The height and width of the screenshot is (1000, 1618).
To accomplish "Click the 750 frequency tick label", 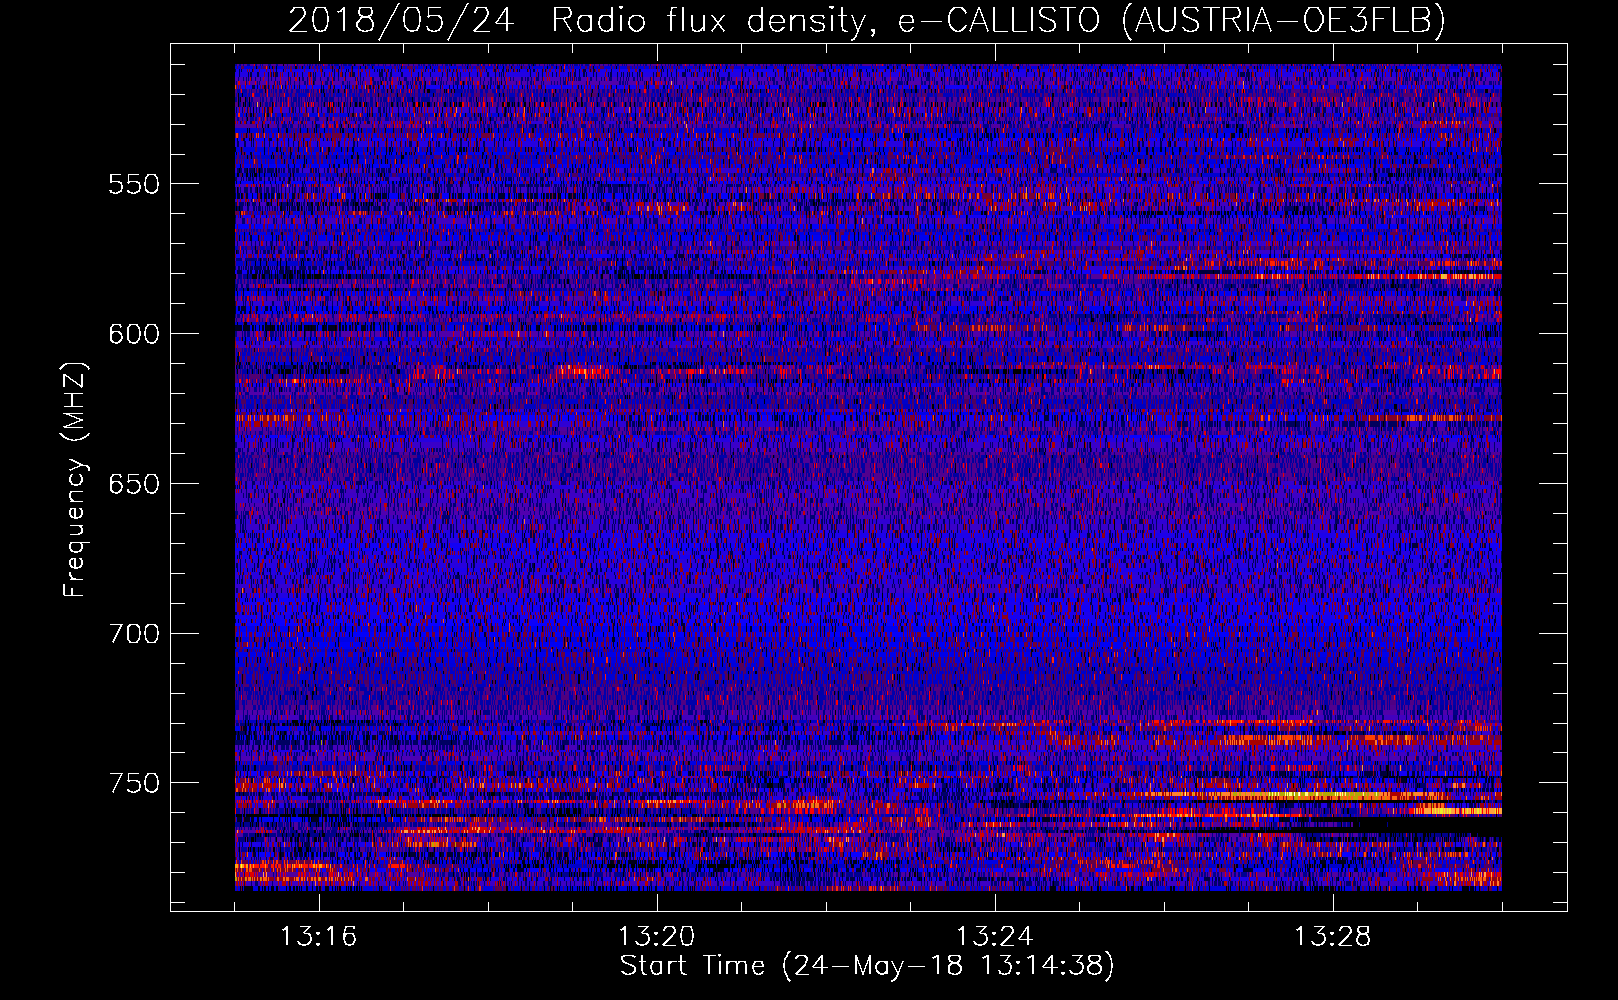I will [134, 783].
